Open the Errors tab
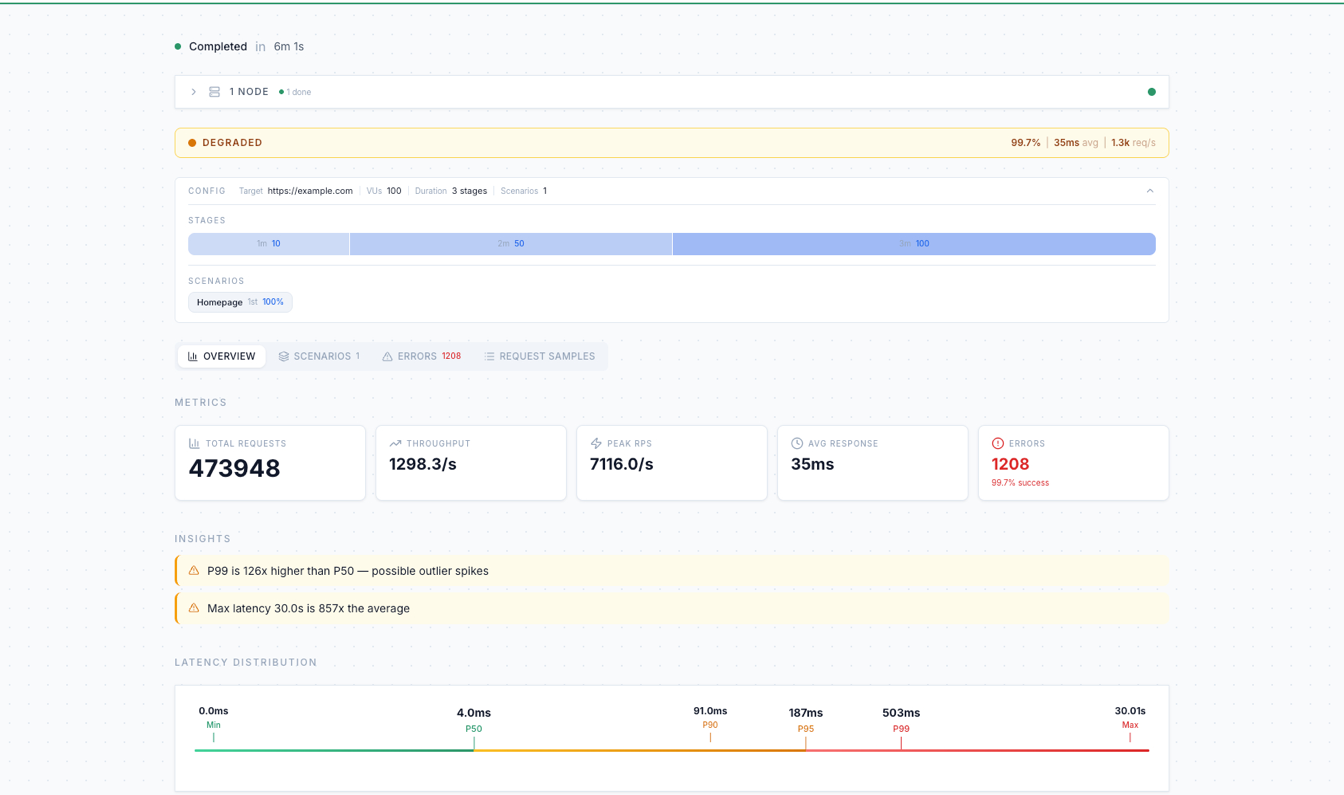1344x795 pixels. [x=421, y=356]
